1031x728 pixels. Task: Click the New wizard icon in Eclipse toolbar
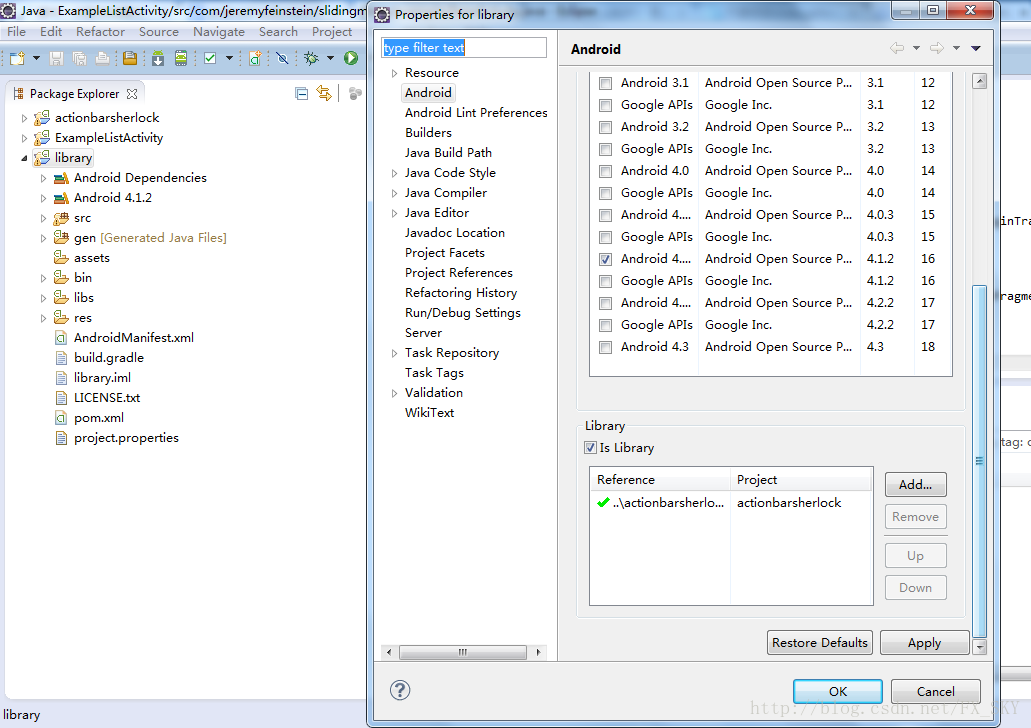point(17,59)
